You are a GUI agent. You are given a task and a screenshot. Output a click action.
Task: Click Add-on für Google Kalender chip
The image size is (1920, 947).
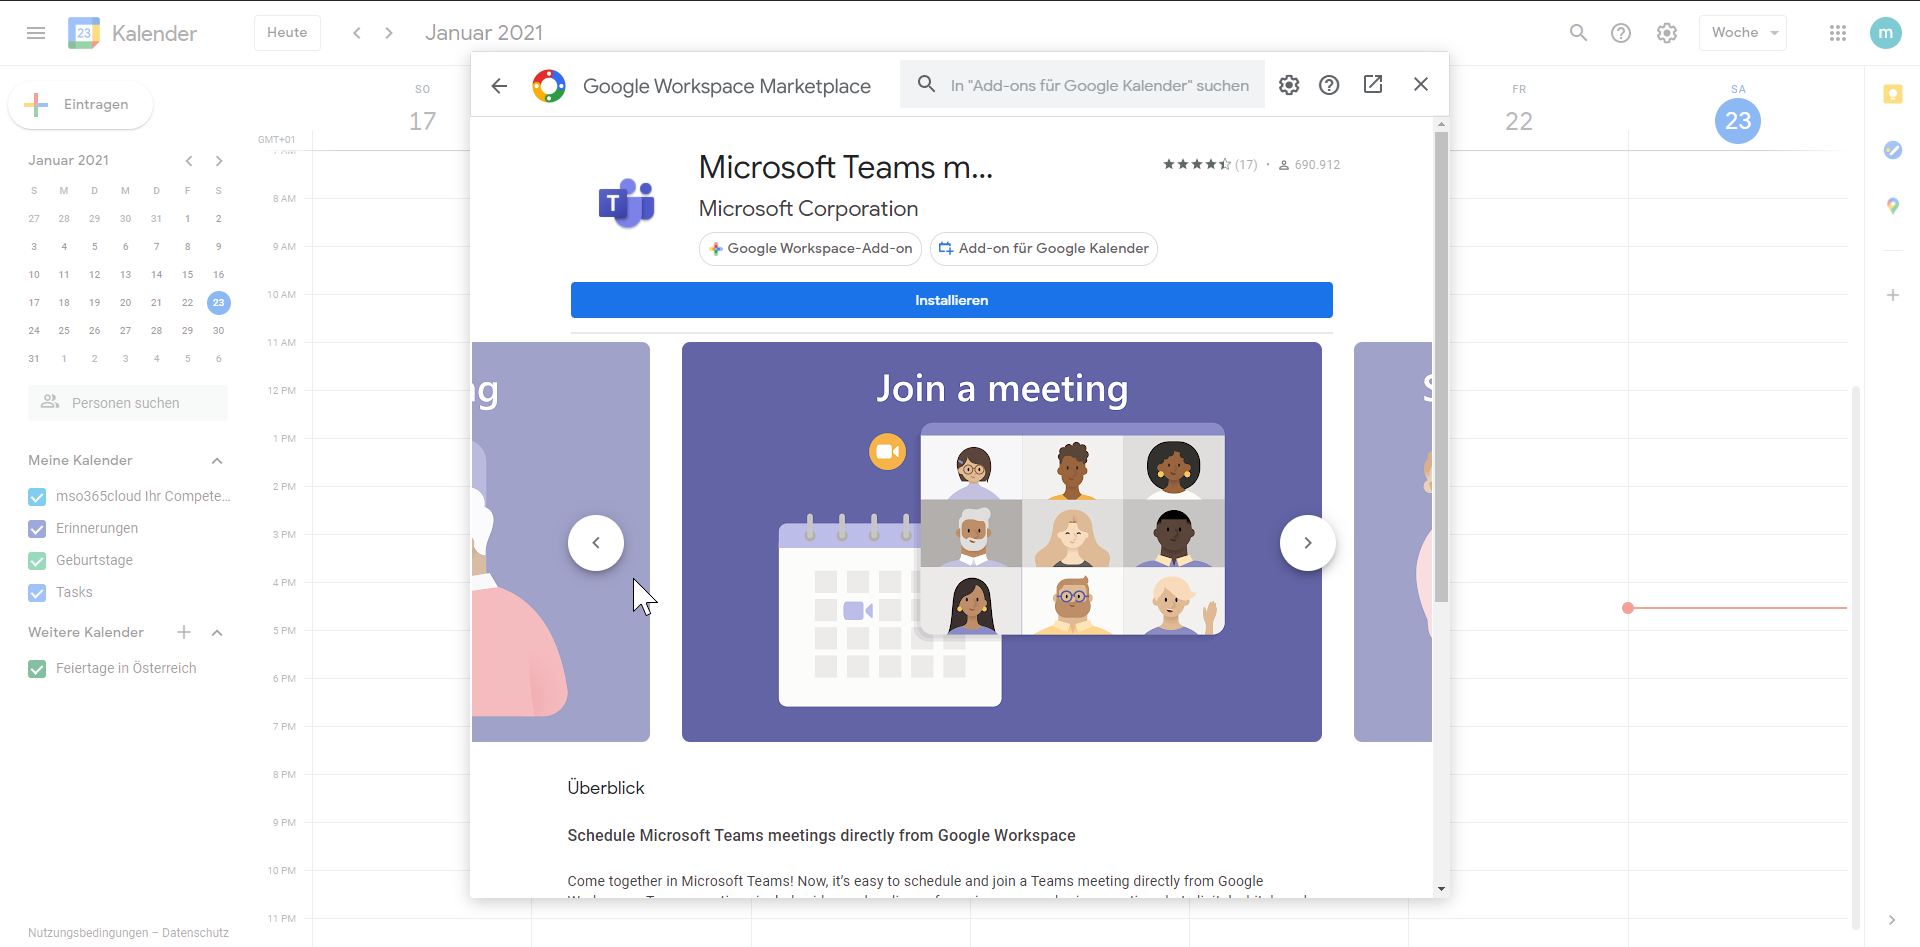pyautogui.click(x=1044, y=249)
